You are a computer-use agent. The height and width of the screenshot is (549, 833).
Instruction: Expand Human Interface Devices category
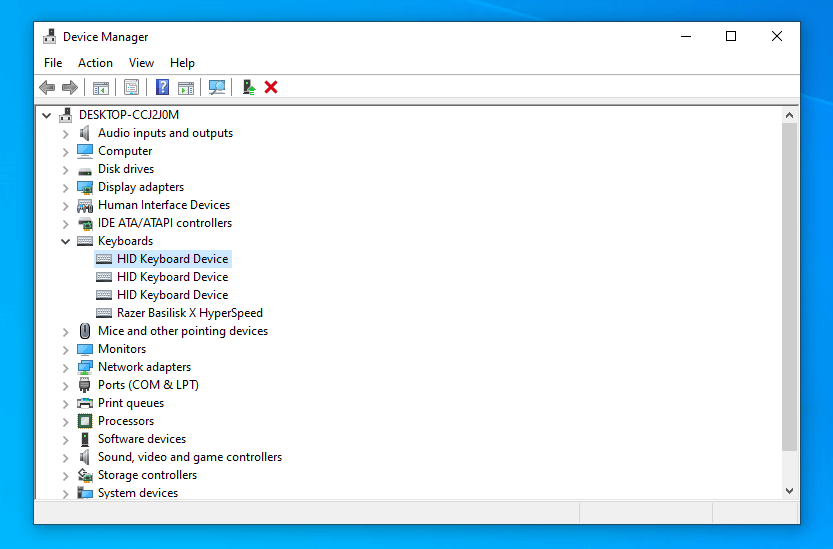[65, 206]
